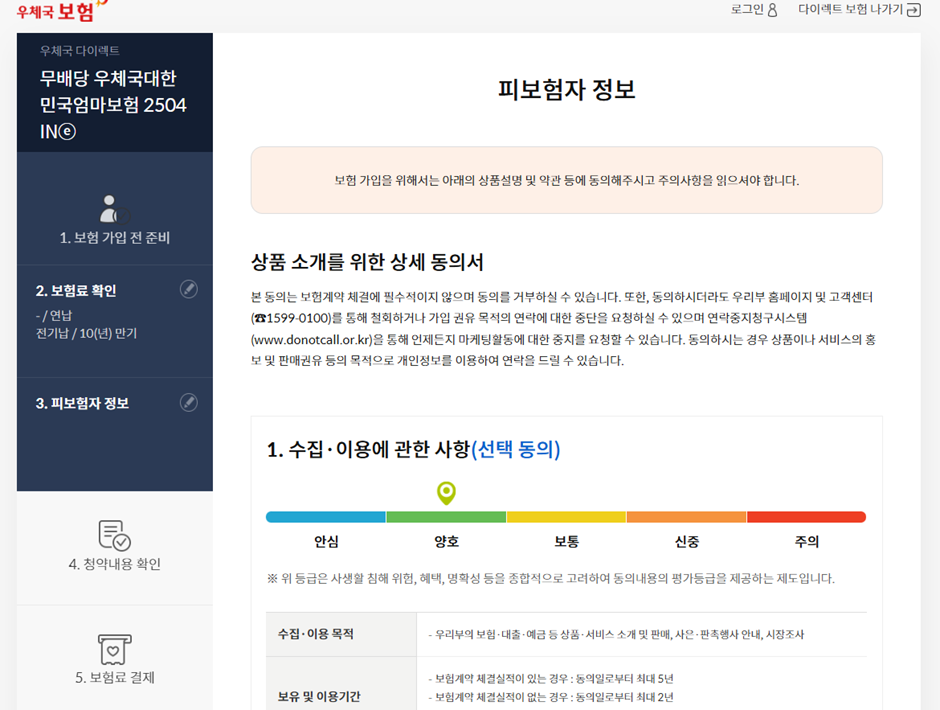Viewport: 940px width, 710px height.
Task: Click blue 안심 segment of rating bar
Action: [326, 517]
